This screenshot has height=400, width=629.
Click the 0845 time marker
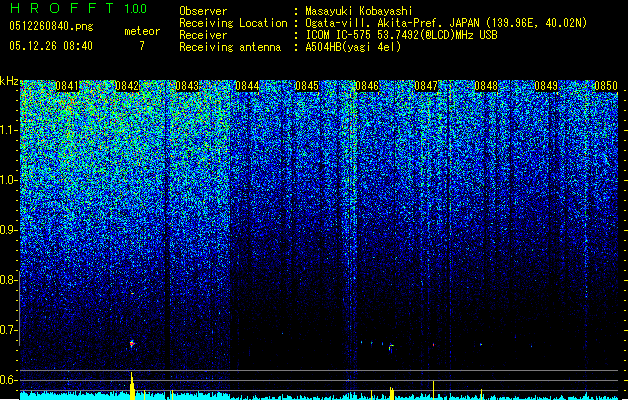pos(307,86)
